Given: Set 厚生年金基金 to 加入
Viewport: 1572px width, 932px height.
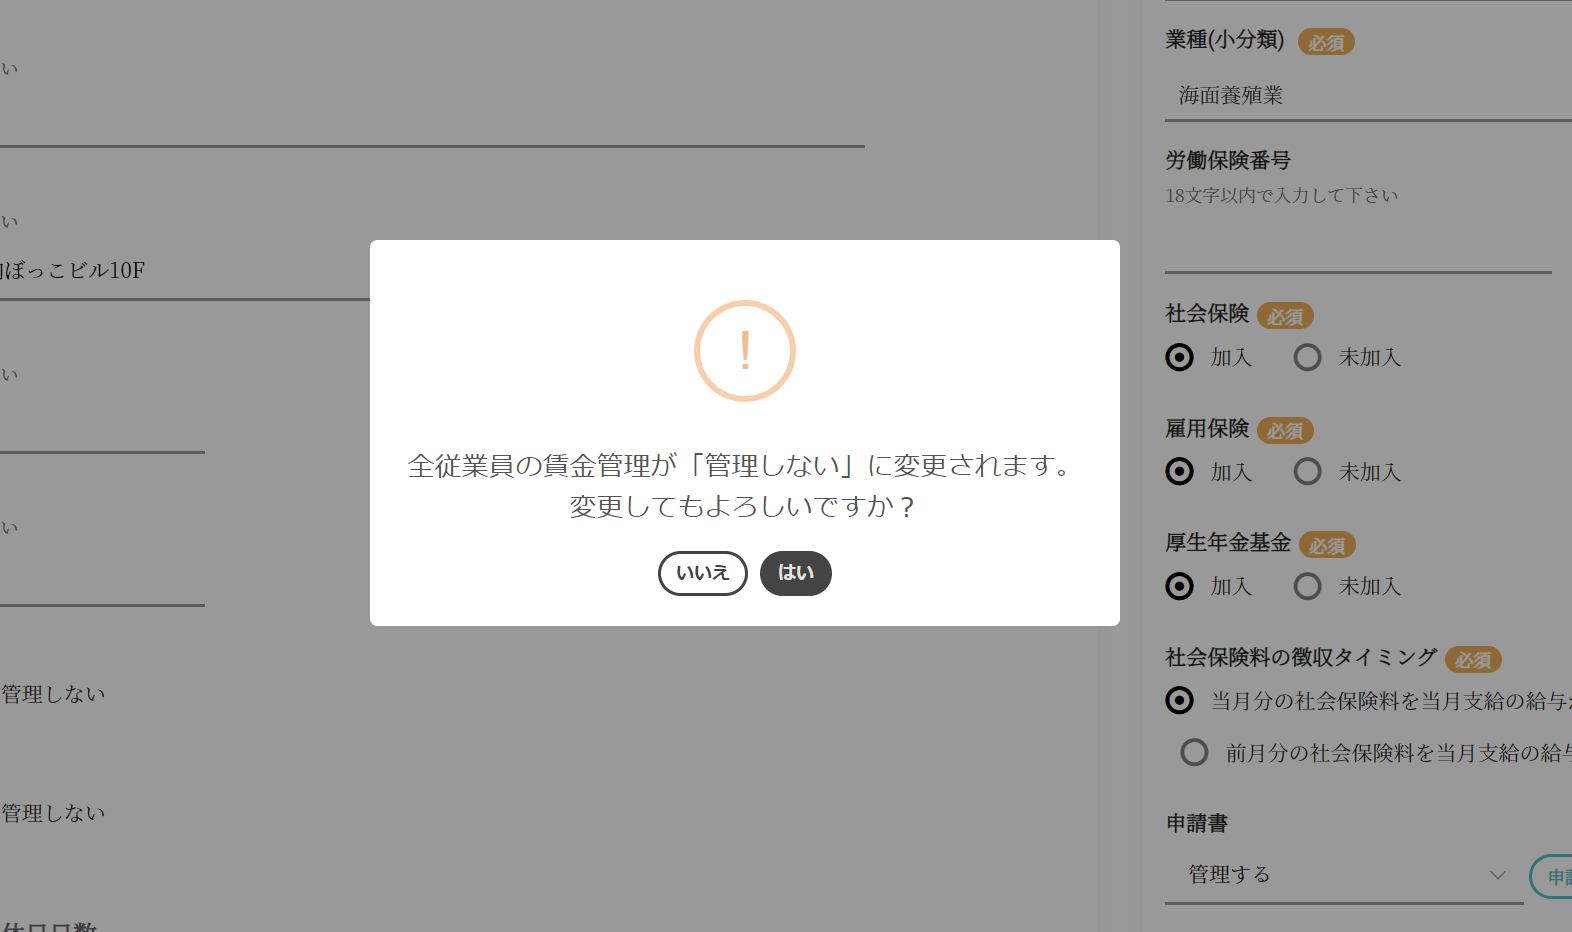Looking at the screenshot, I should coord(1180,586).
